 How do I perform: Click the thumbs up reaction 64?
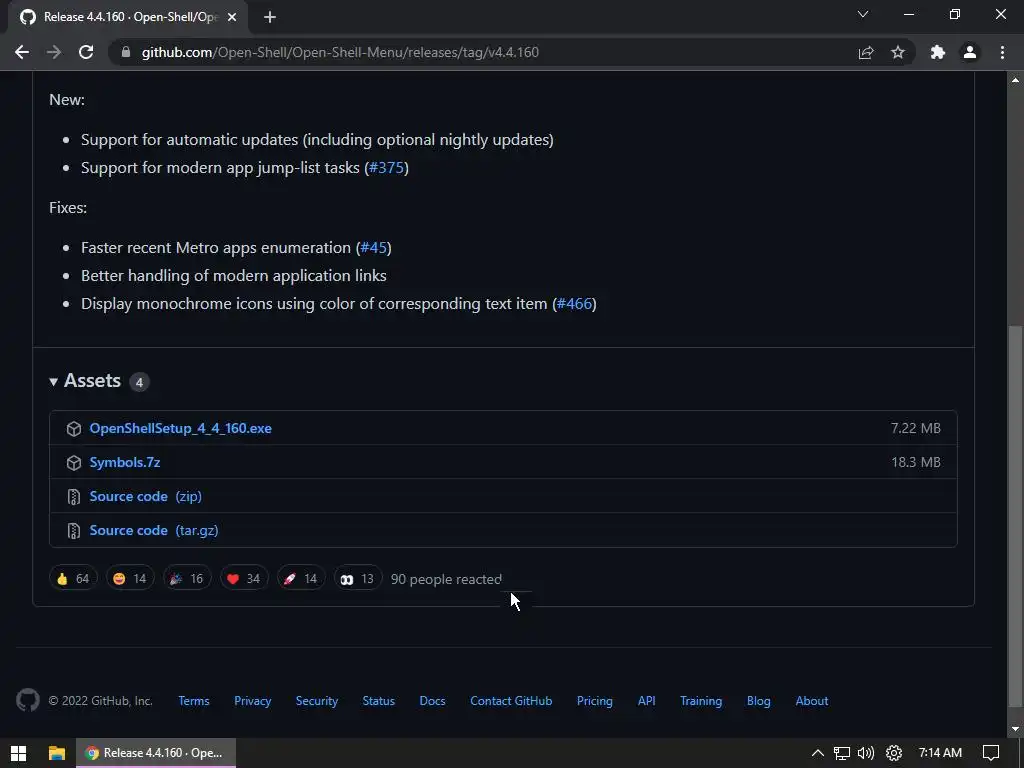pyautogui.click(x=73, y=579)
